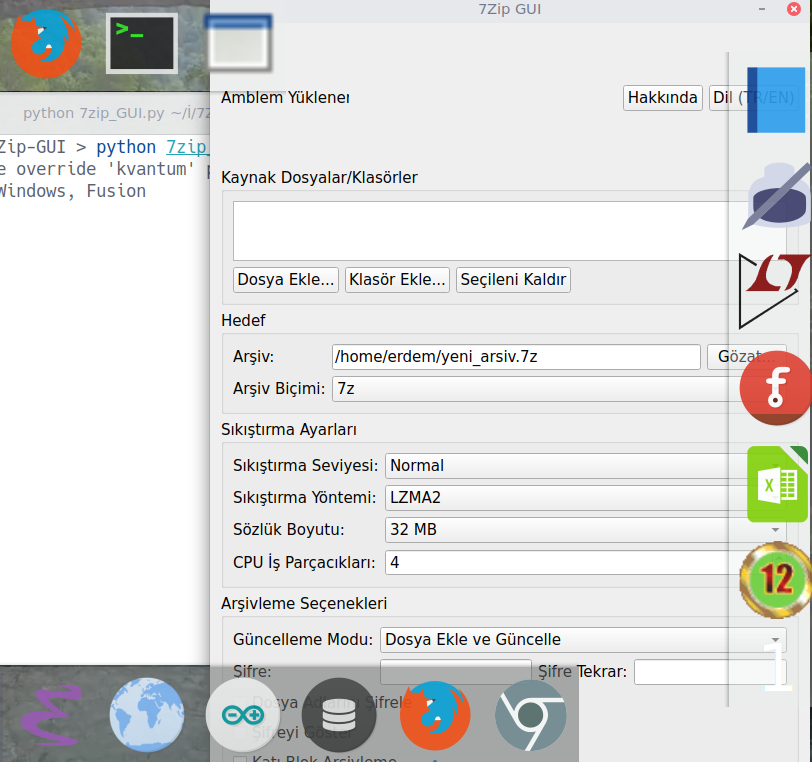The image size is (812, 762).
Task: Open Sözlük Boyutu dropdown showing 32 MB
Action: [x=586, y=529]
